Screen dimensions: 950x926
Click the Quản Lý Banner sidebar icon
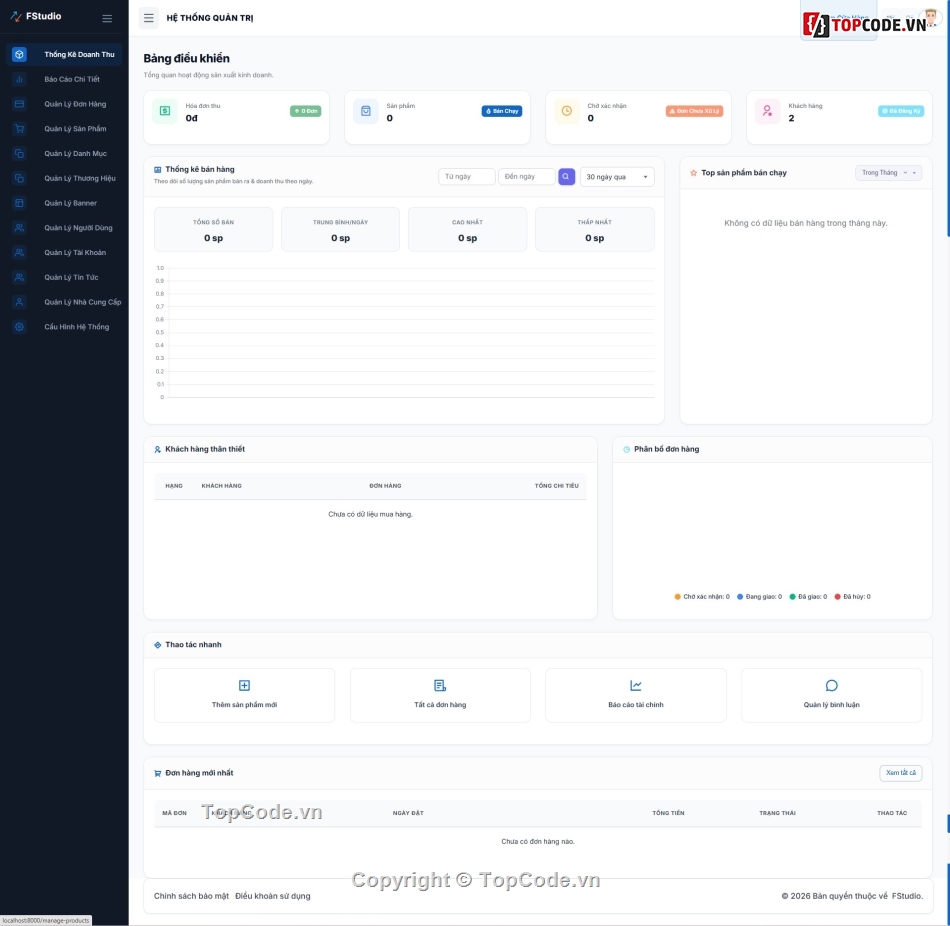tap(19, 203)
